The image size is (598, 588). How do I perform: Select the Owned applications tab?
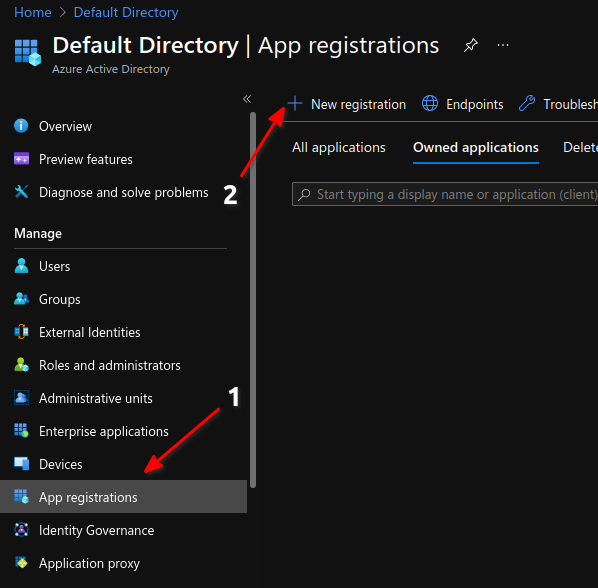476,148
